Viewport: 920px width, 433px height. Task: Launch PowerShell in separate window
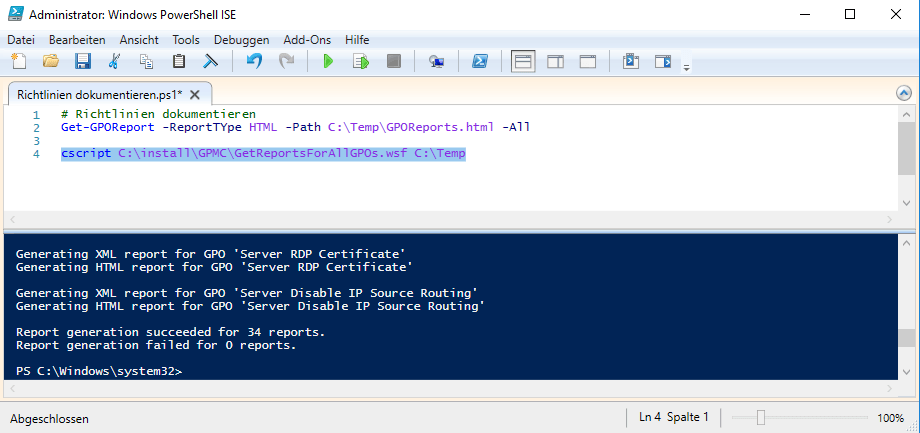(x=480, y=62)
